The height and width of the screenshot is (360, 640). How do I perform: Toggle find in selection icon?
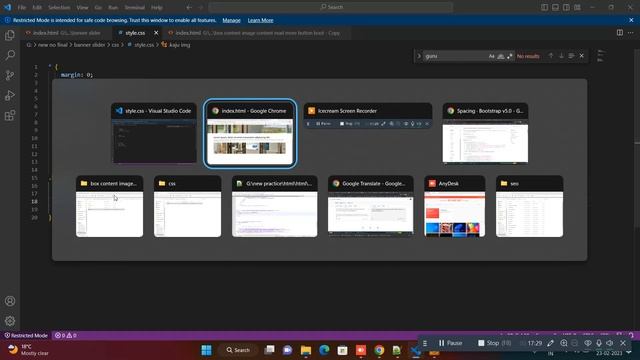571,56
